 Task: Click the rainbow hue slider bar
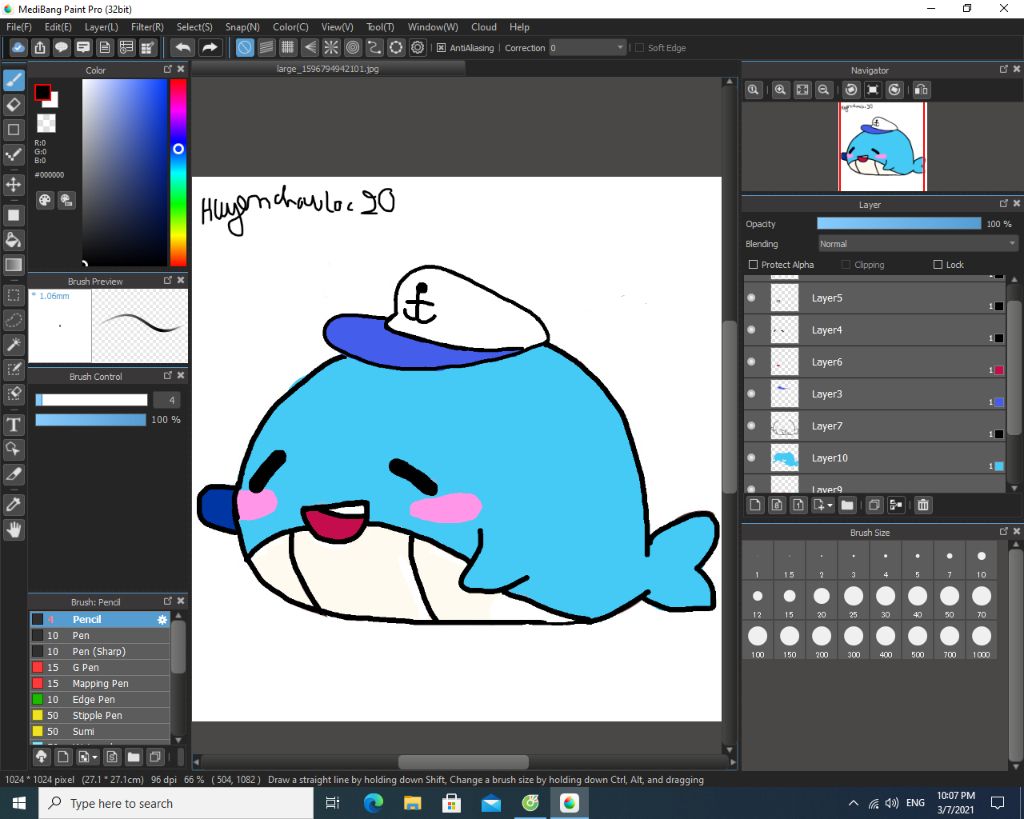(x=178, y=172)
